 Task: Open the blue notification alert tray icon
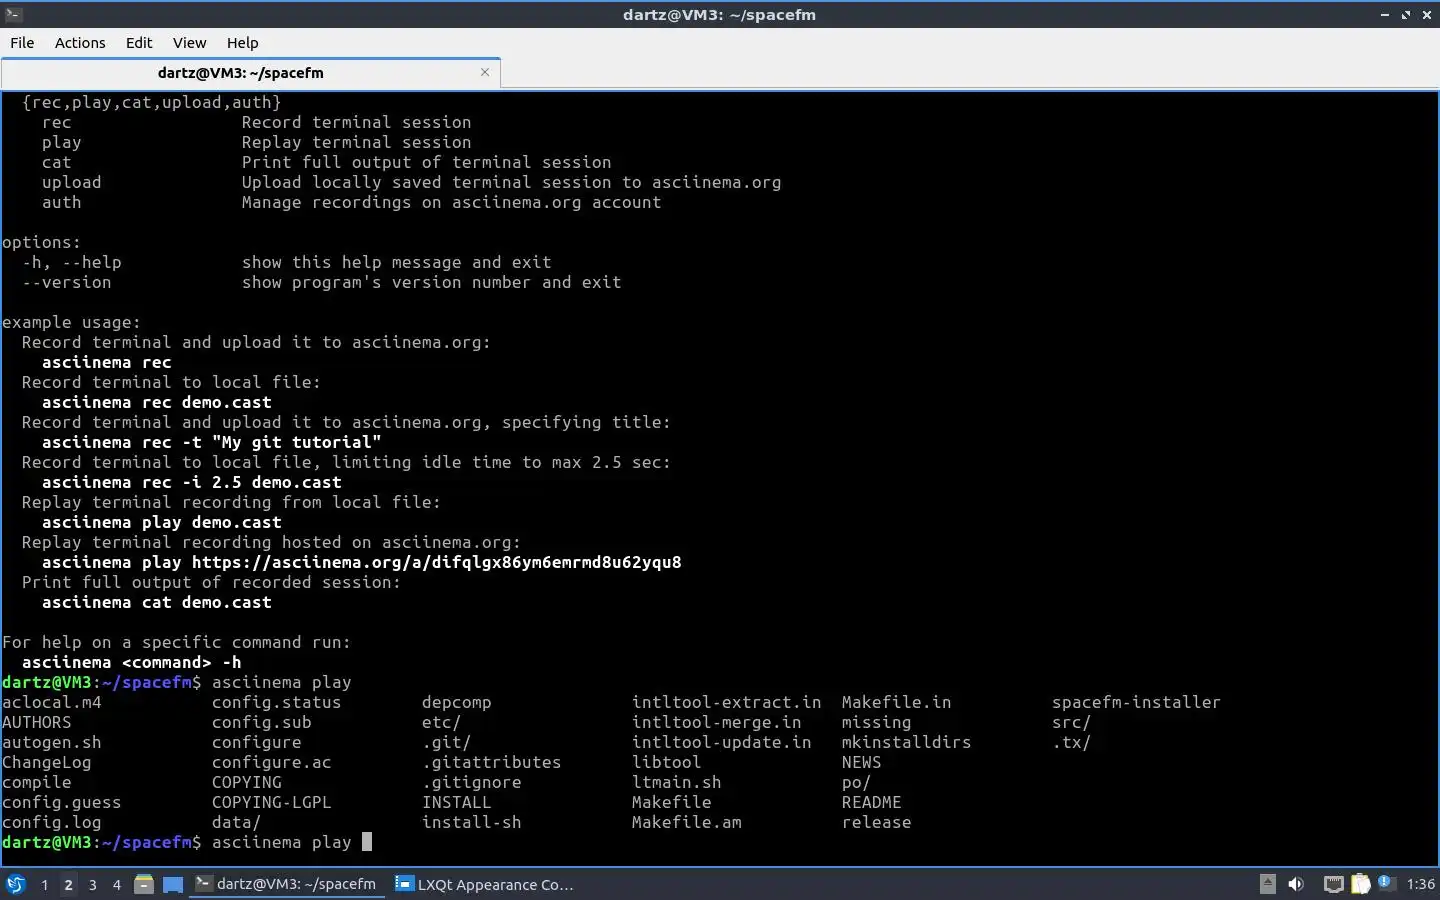pyautogui.click(x=1386, y=882)
